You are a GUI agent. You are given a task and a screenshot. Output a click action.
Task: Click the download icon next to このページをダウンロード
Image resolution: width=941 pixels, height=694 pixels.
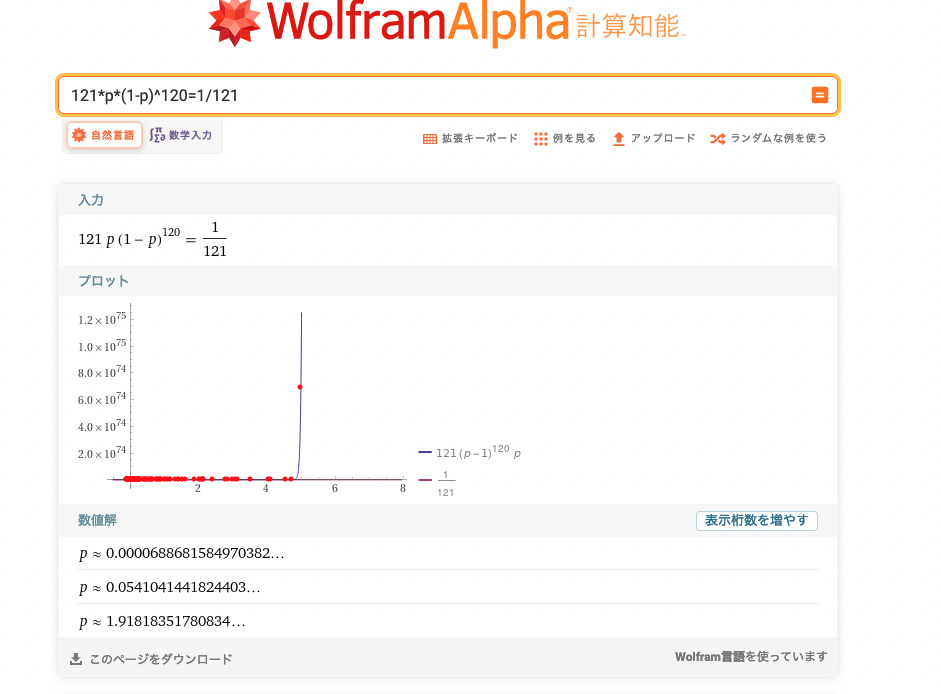75,659
